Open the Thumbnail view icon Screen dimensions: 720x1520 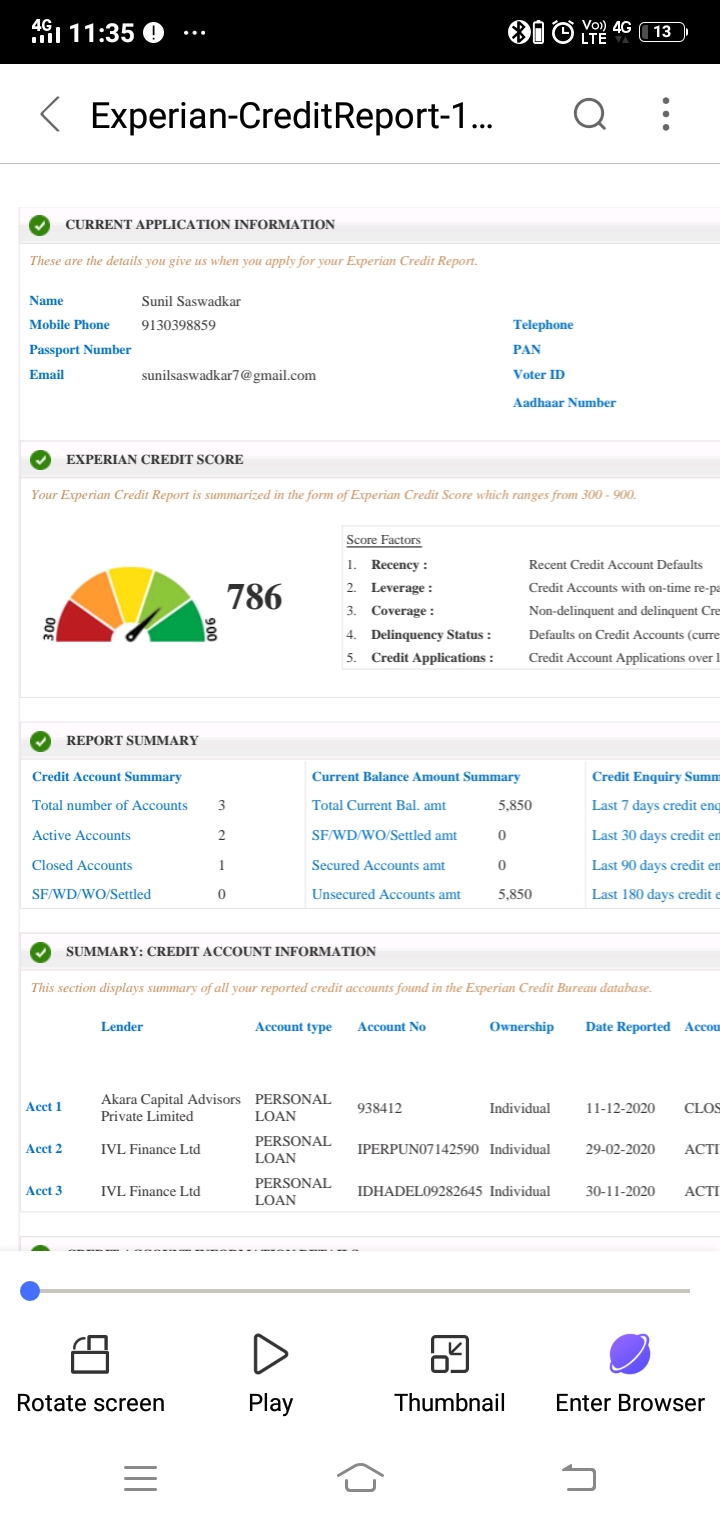click(x=450, y=1354)
